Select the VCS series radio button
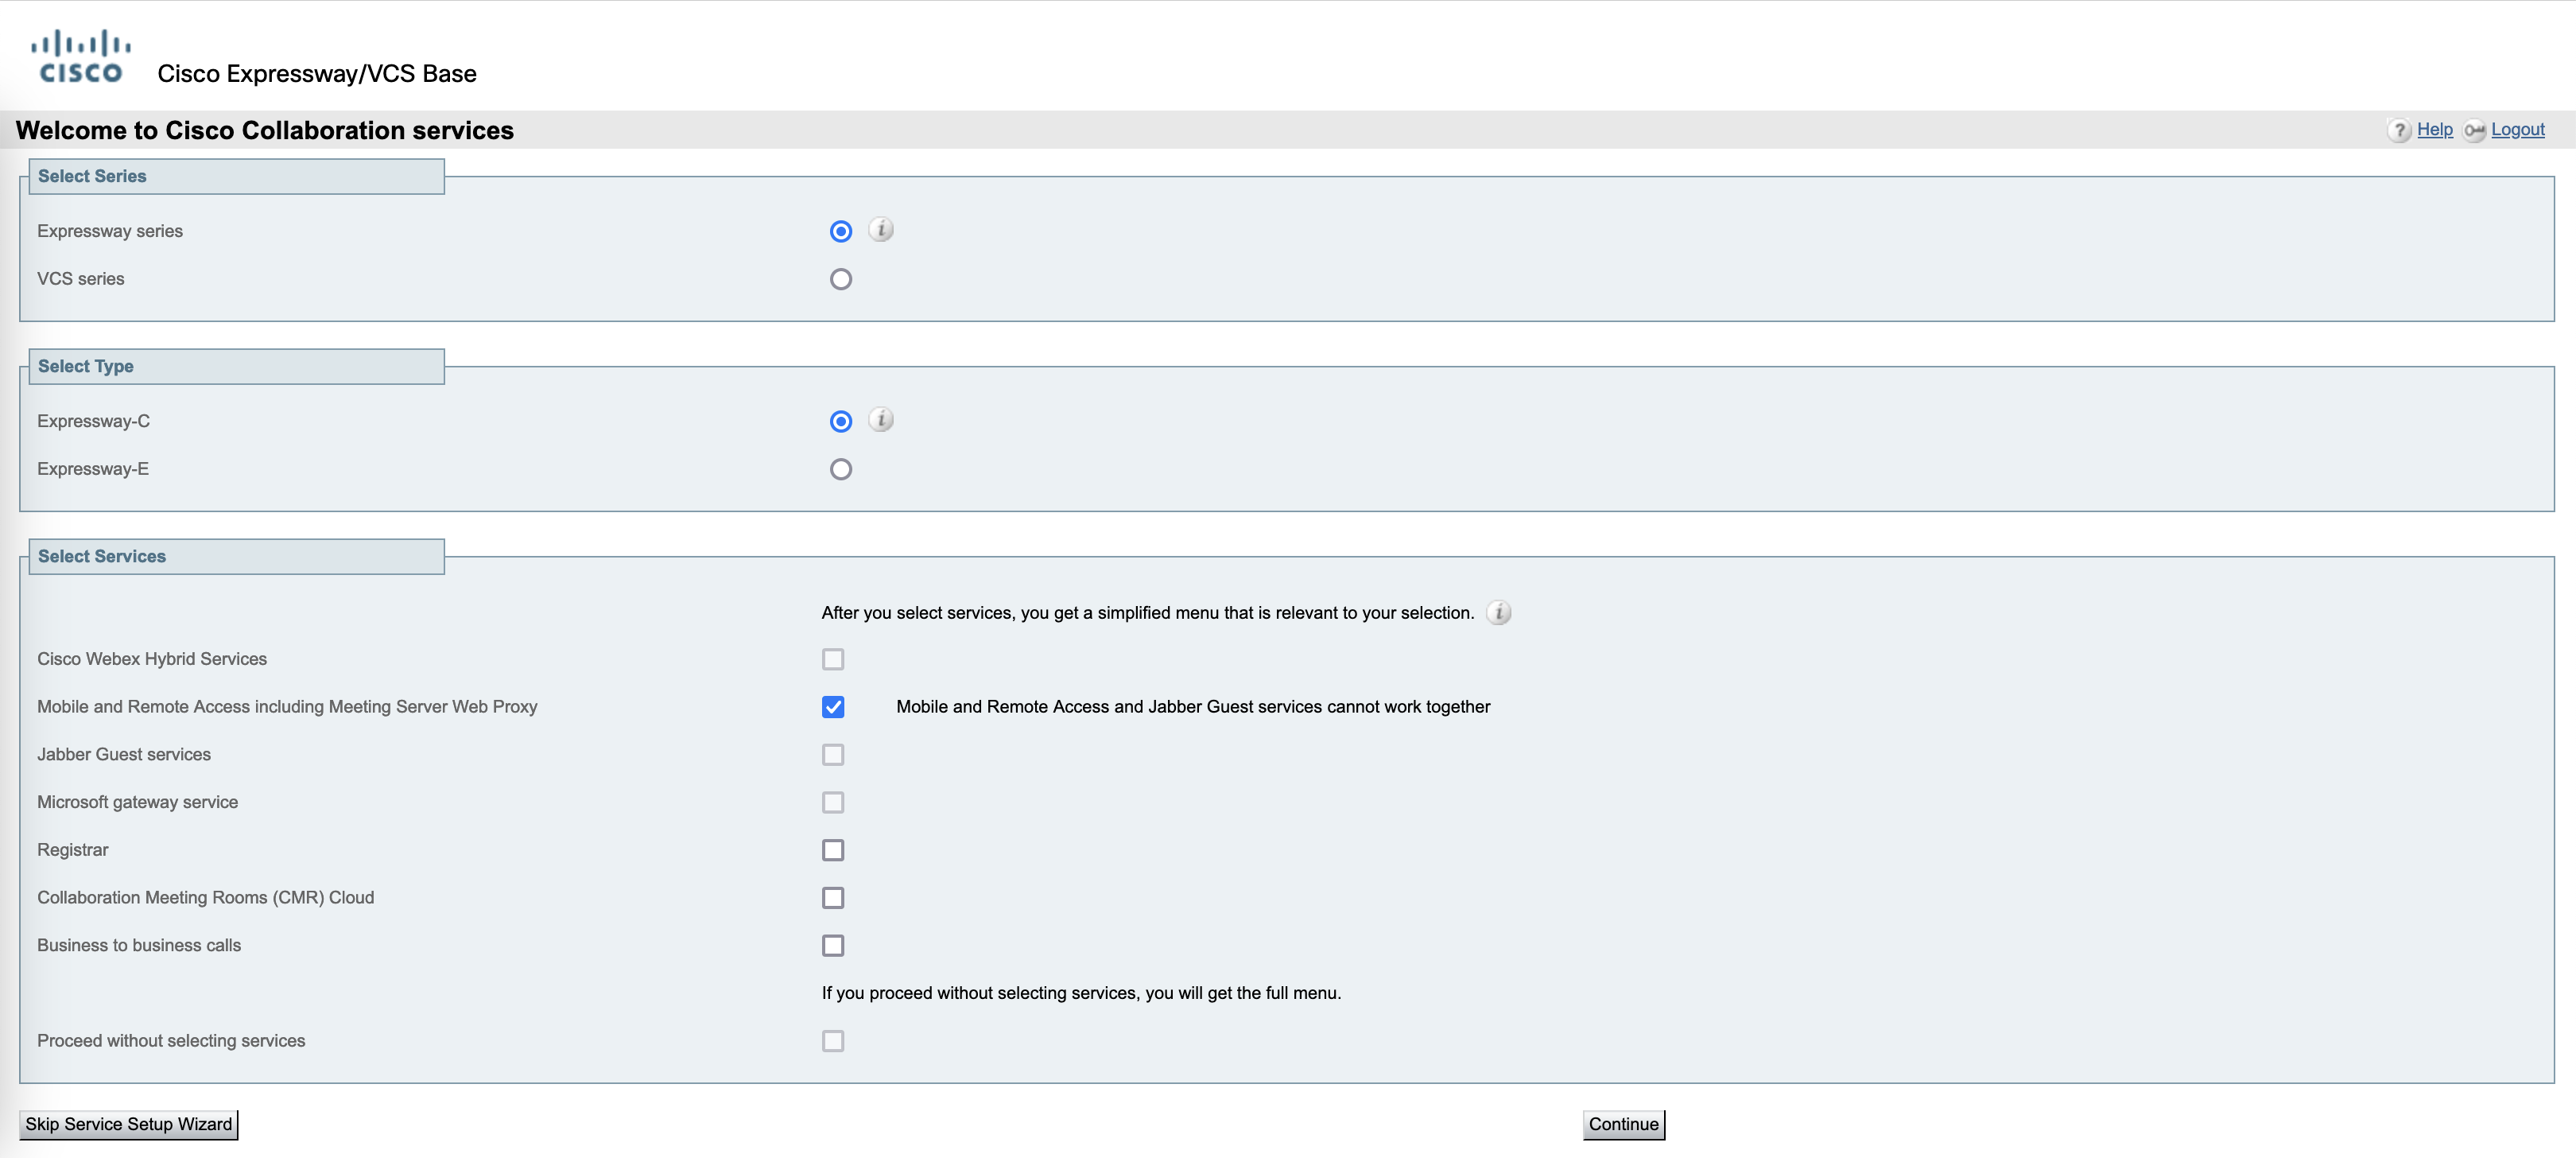The image size is (2576, 1158). tap(840, 279)
